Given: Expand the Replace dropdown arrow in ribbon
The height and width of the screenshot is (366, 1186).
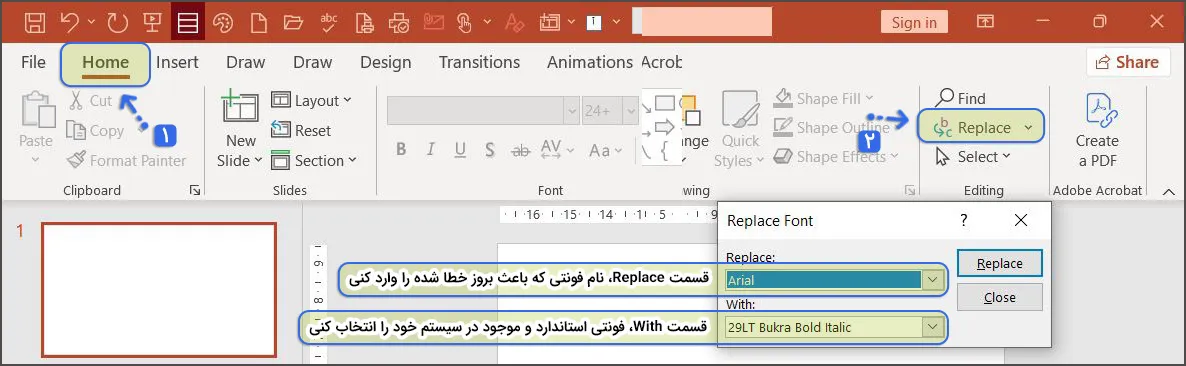Looking at the screenshot, I should (1028, 128).
